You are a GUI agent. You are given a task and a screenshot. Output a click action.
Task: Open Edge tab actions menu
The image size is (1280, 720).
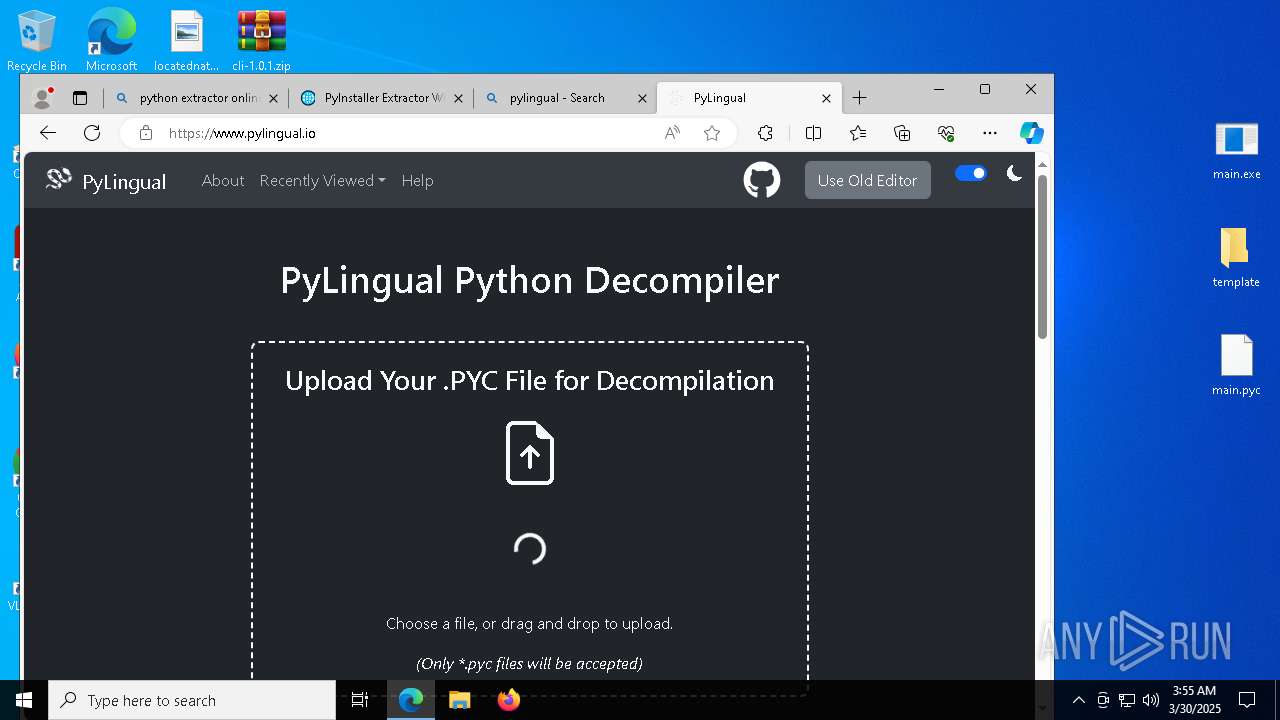(80, 98)
